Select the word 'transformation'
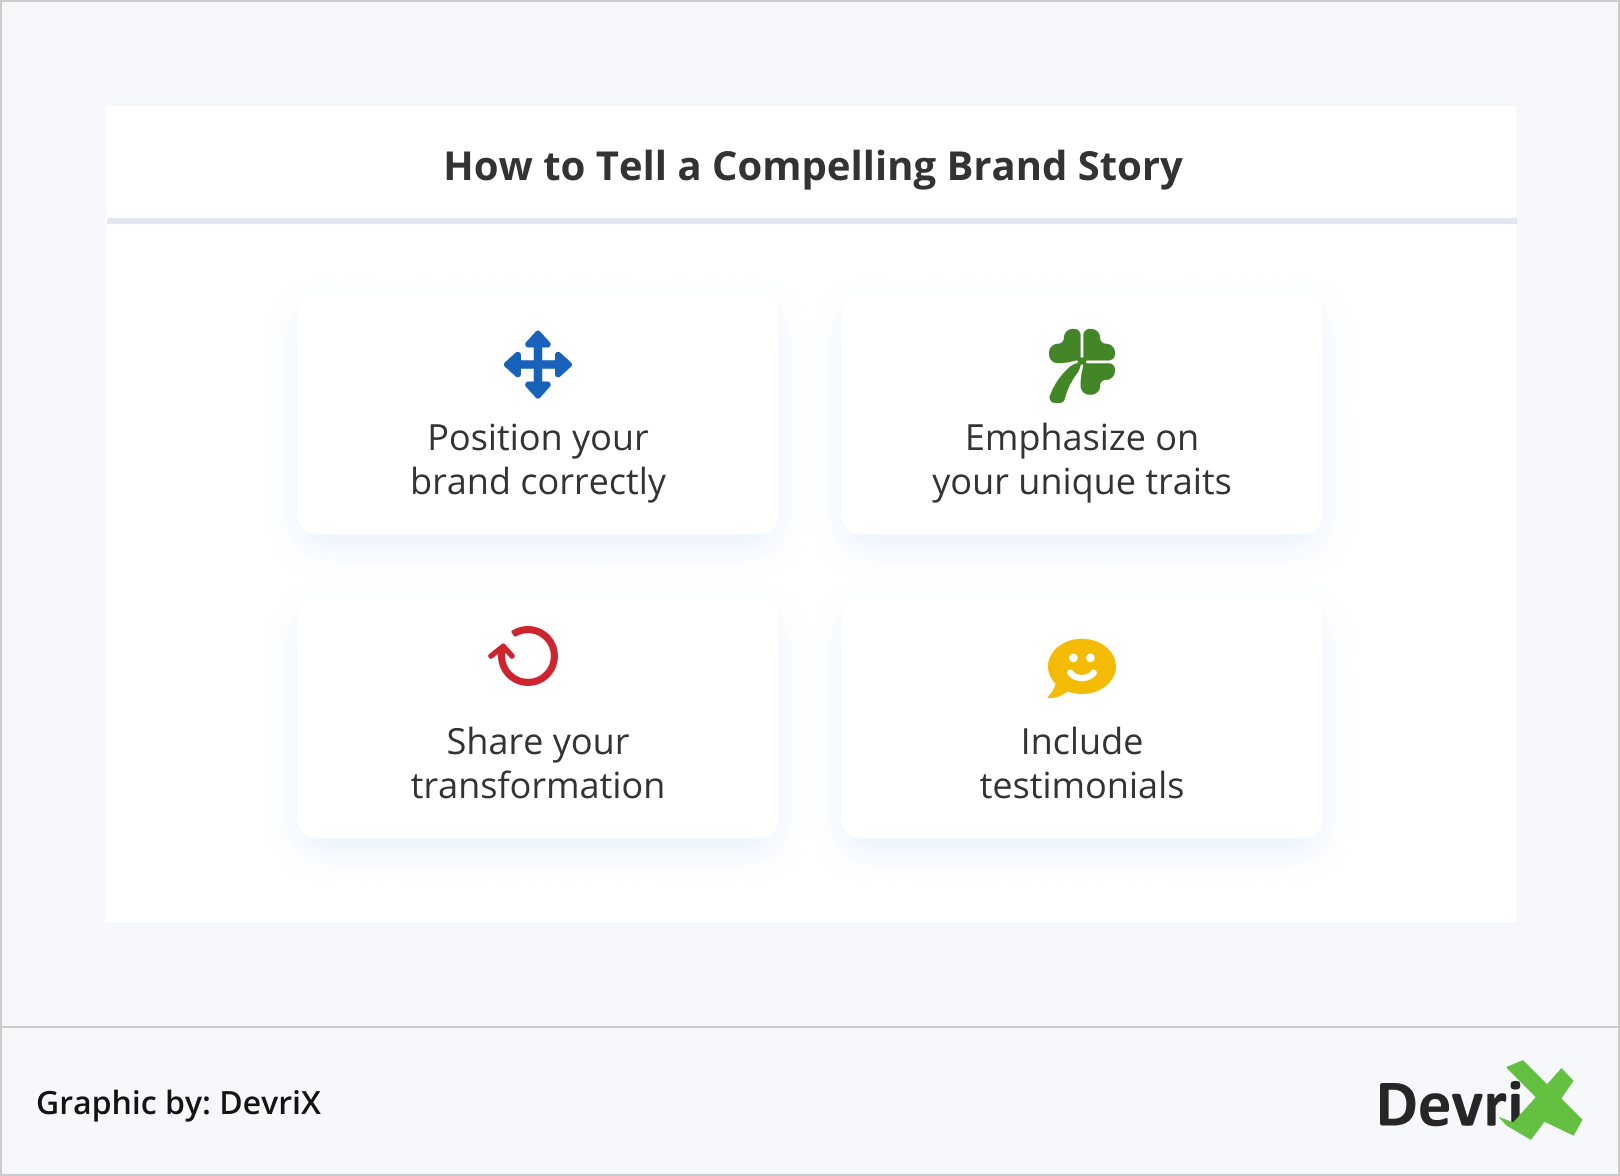The width and height of the screenshot is (1620, 1176). pyautogui.click(x=538, y=786)
